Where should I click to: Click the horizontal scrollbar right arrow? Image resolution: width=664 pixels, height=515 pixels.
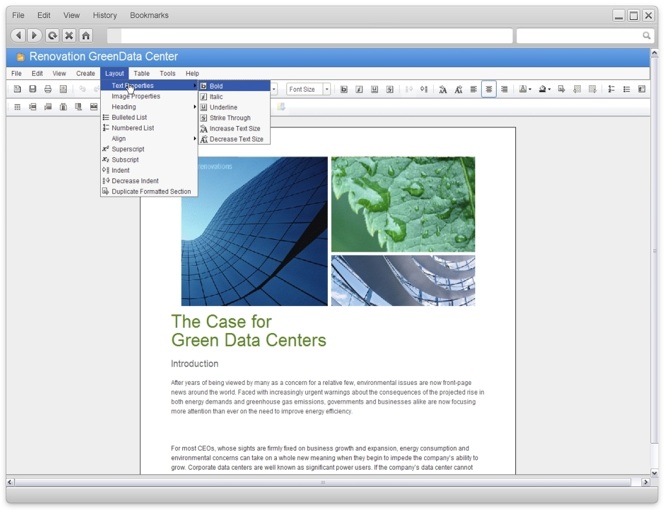[x=645, y=482]
